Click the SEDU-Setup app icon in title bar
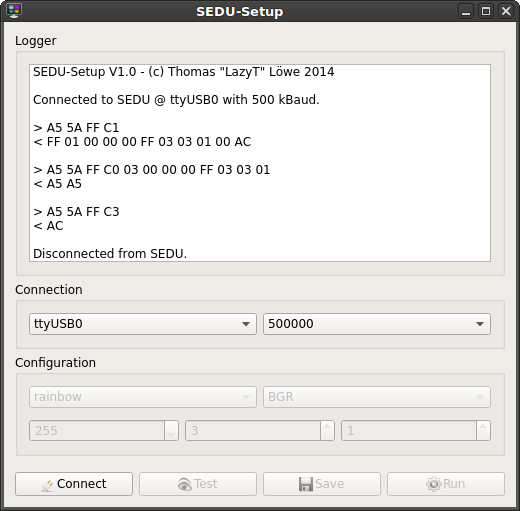 pos(14,11)
